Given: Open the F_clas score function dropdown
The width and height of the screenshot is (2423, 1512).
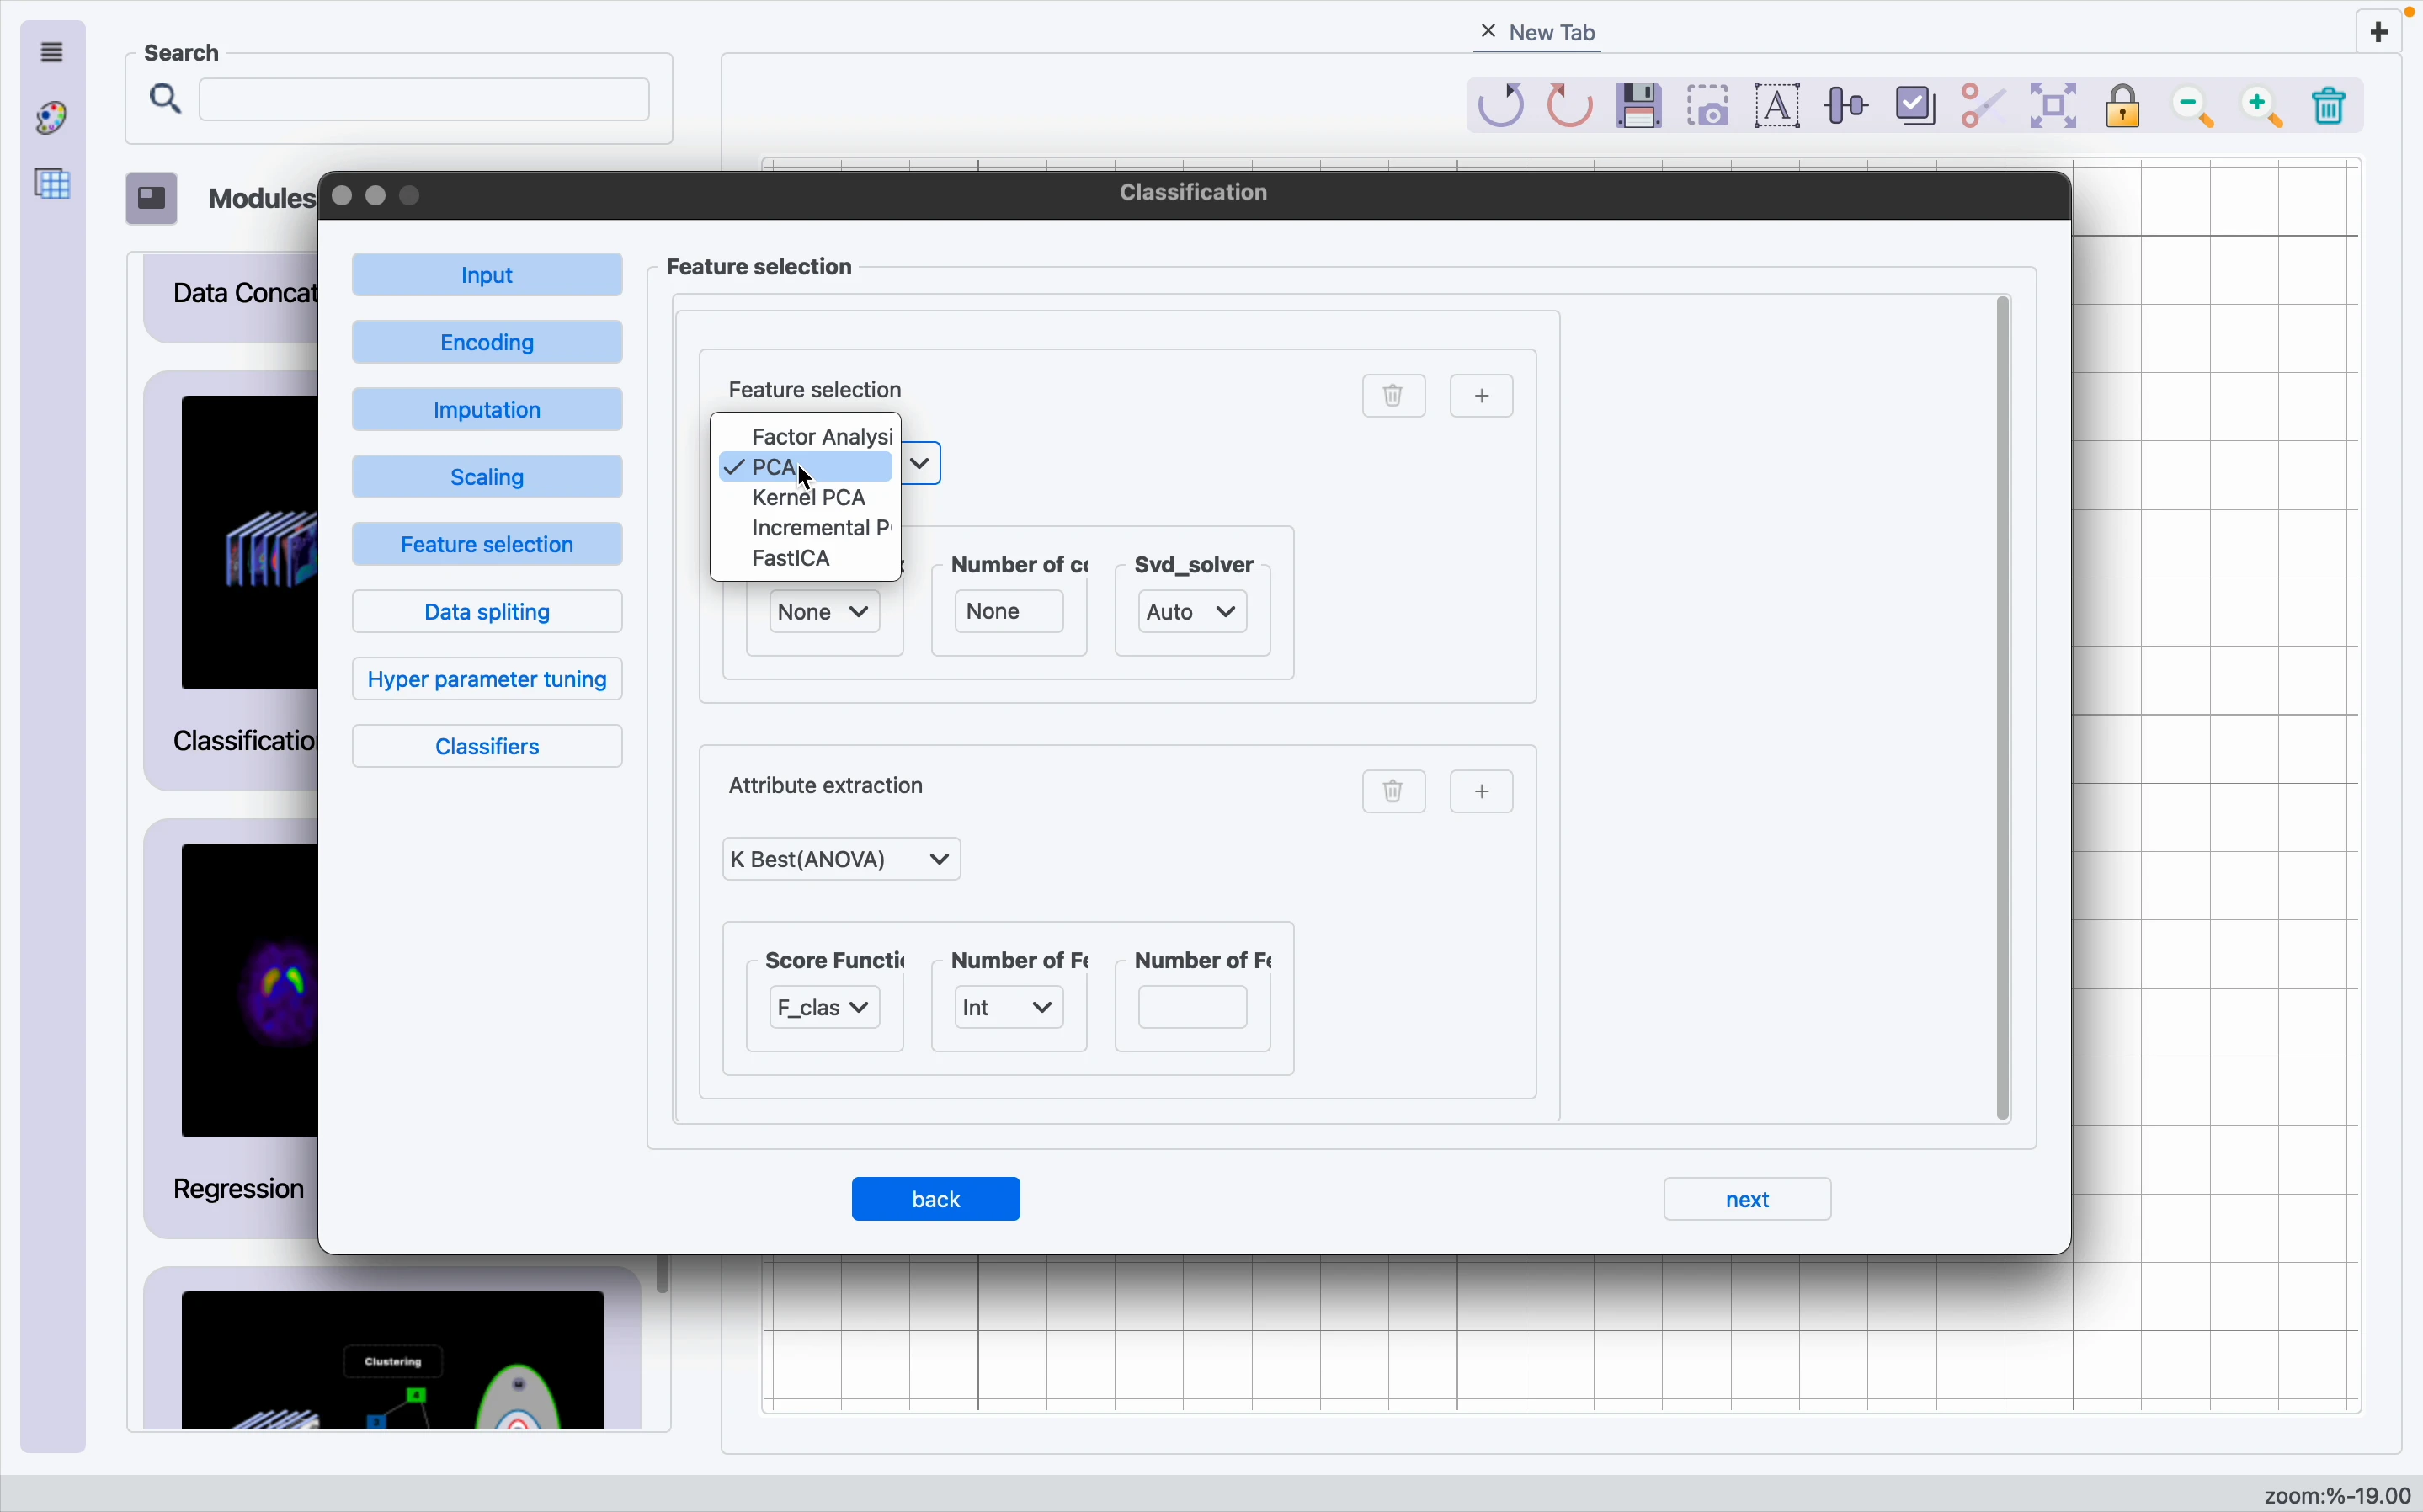Looking at the screenshot, I should (x=825, y=1009).
